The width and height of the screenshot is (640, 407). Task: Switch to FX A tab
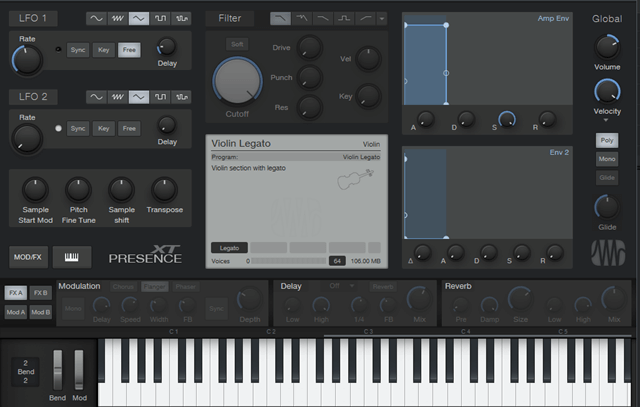coord(16,293)
